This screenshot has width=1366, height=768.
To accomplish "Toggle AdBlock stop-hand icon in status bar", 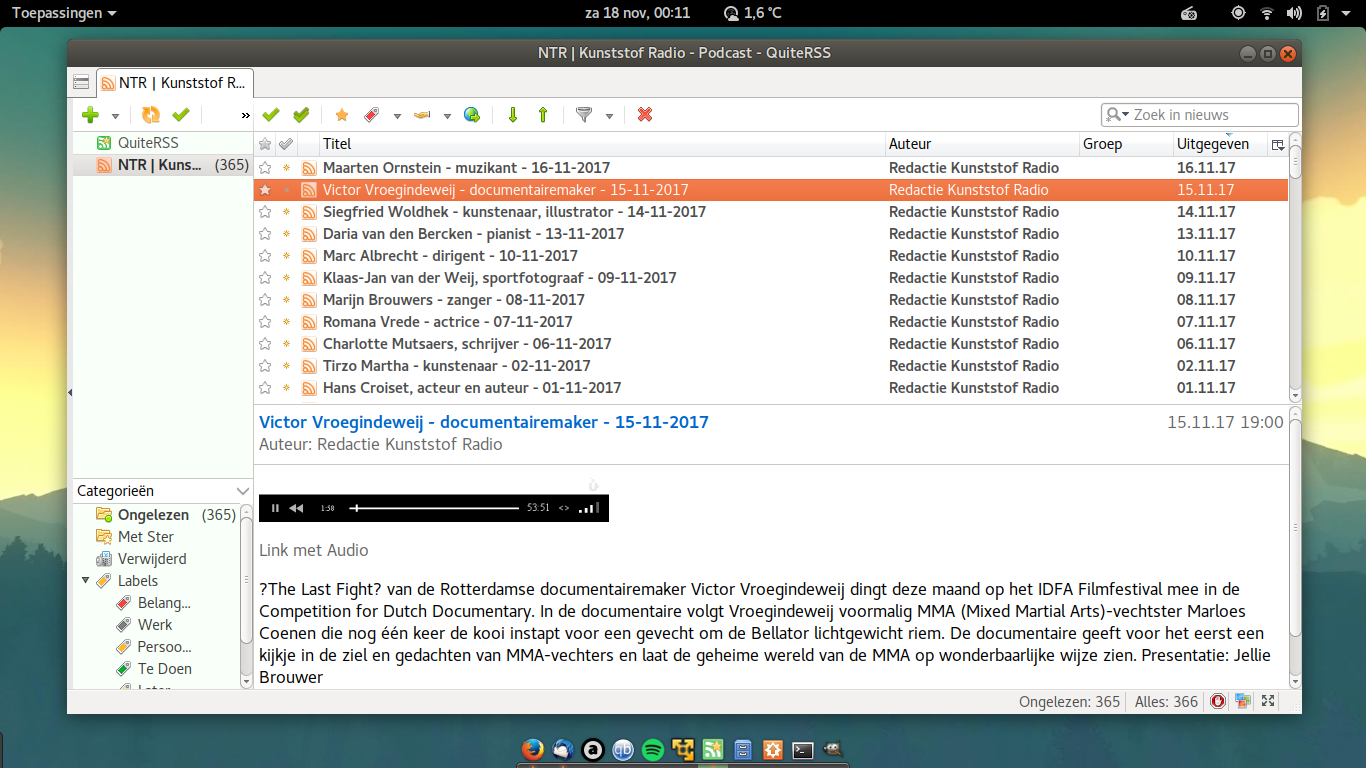I will click(1218, 701).
